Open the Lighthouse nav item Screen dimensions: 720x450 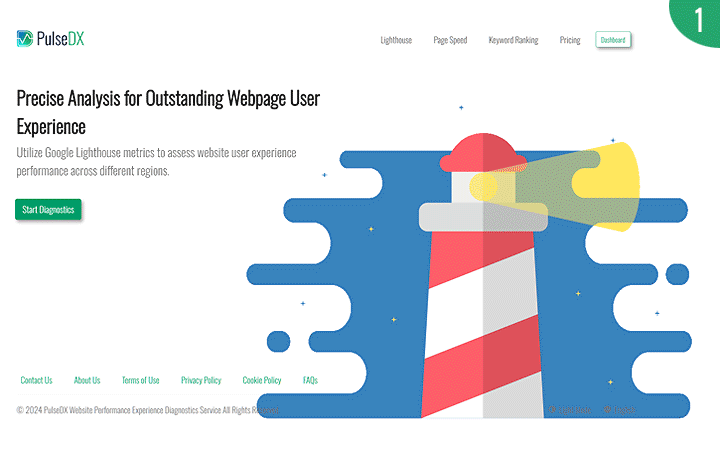(x=396, y=40)
